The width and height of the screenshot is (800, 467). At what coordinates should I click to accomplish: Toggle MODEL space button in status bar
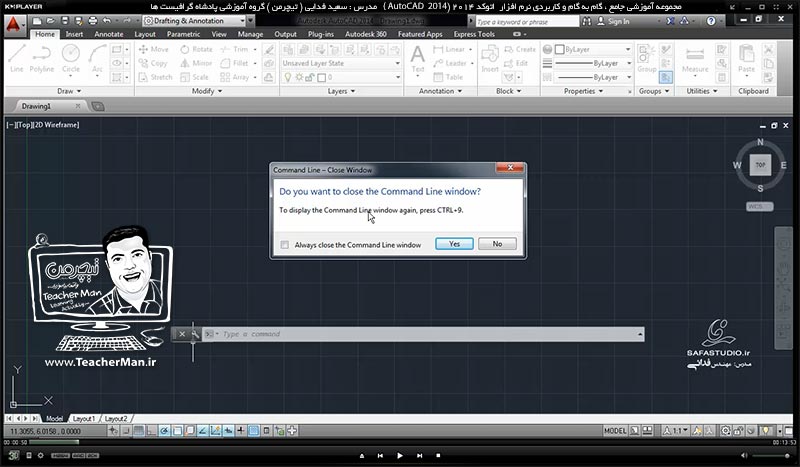click(x=615, y=431)
